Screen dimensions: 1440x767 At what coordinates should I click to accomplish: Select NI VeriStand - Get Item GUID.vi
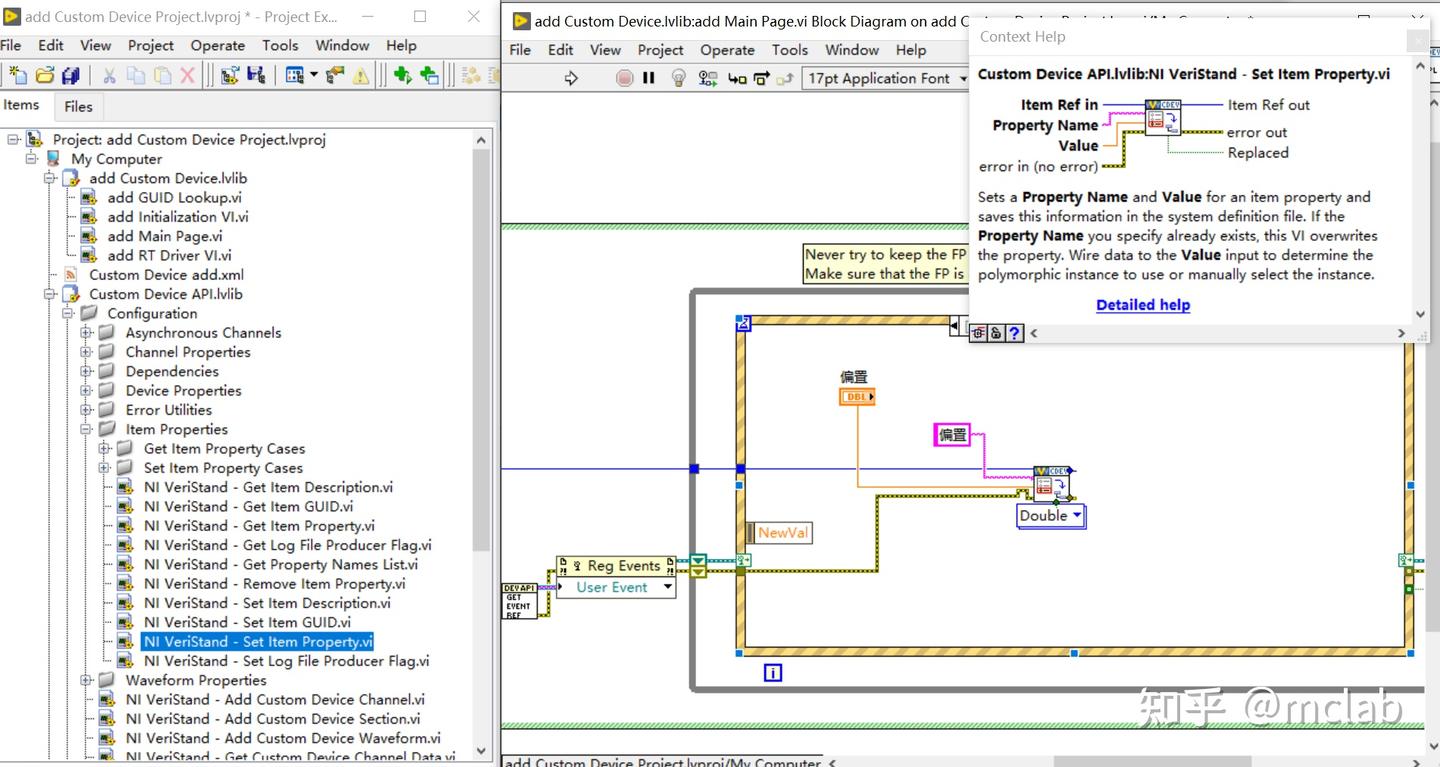point(248,507)
